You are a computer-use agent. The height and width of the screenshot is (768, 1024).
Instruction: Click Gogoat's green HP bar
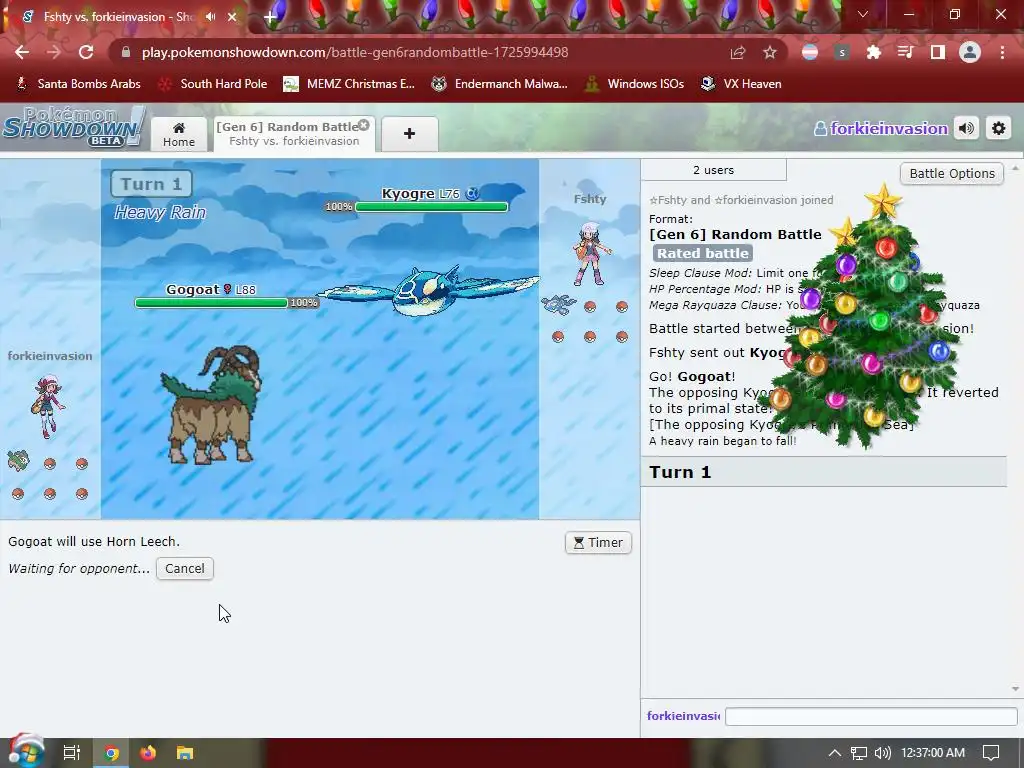212,303
